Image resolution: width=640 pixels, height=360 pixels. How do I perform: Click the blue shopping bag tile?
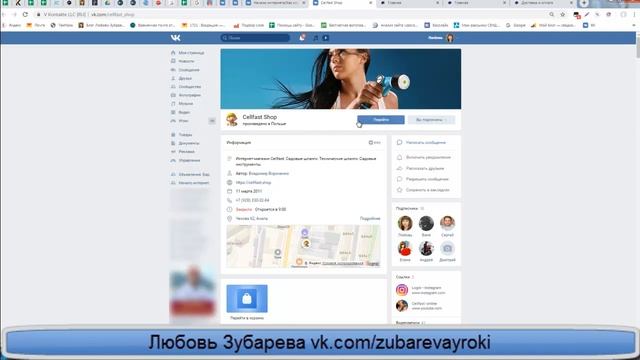[x=247, y=299]
